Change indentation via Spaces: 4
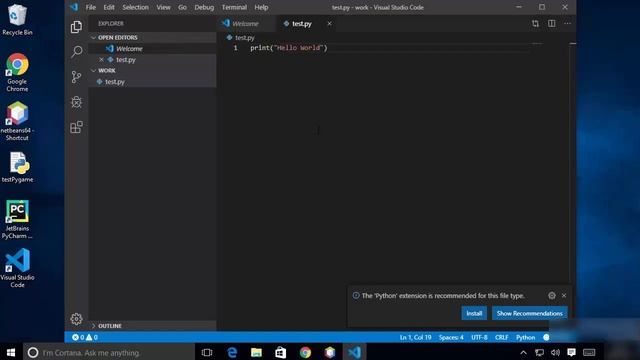 [451, 337]
